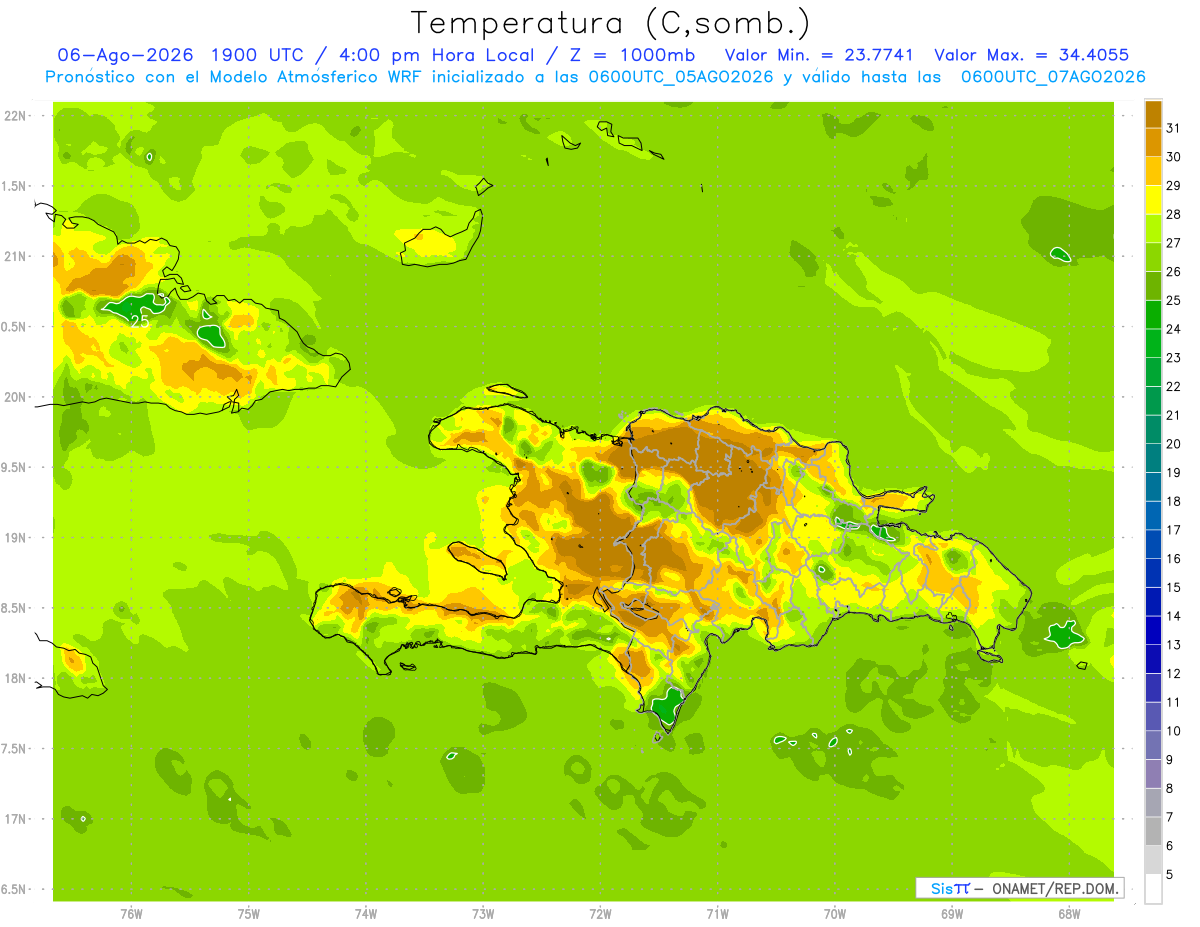The image size is (1200, 927).
Task: Click the legend value "25"
Action: click(x=1174, y=300)
